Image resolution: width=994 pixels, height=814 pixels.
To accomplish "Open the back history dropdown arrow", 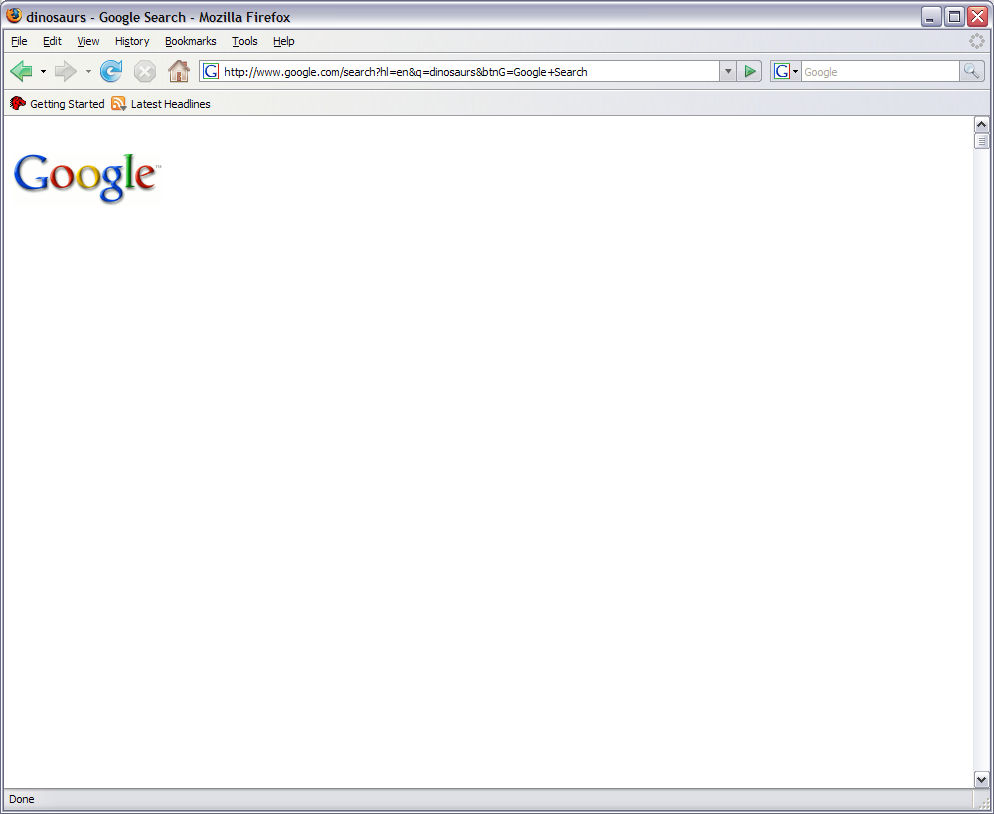I will (43, 72).
